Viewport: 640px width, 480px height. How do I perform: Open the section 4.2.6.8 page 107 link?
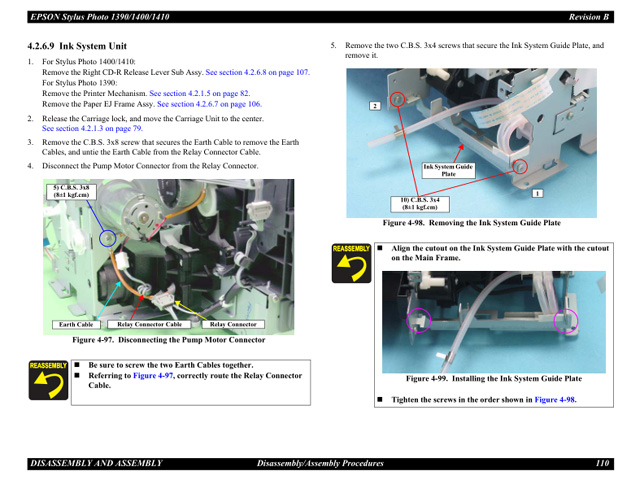click(257, 73)
